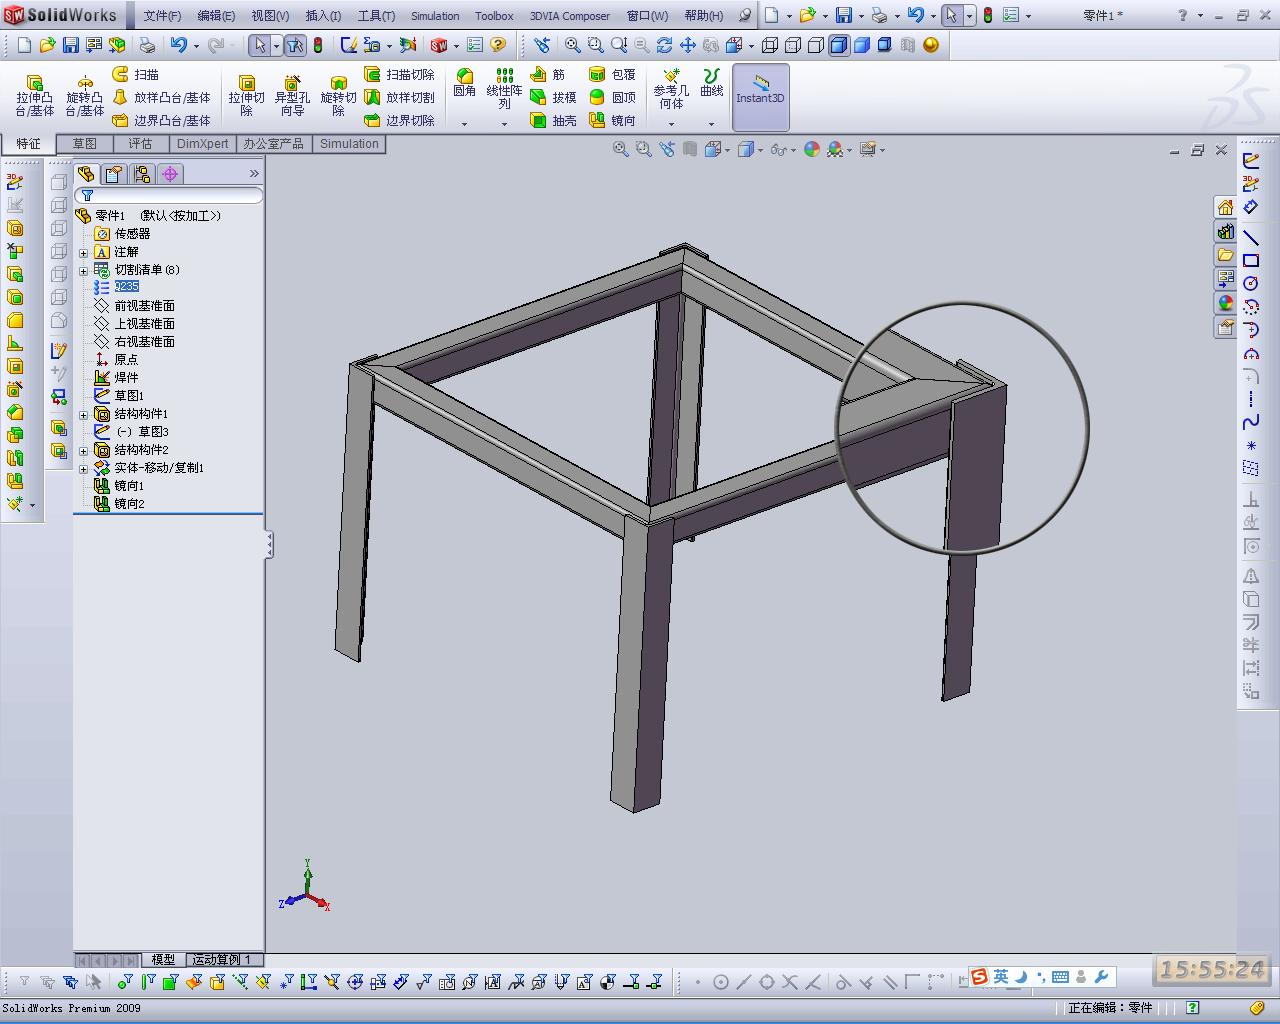Select the Revolved Boss/Base tool (旋转凸台/基体)
Image resolution: width=1280 pixels, height=1024 pixels.
85,95
